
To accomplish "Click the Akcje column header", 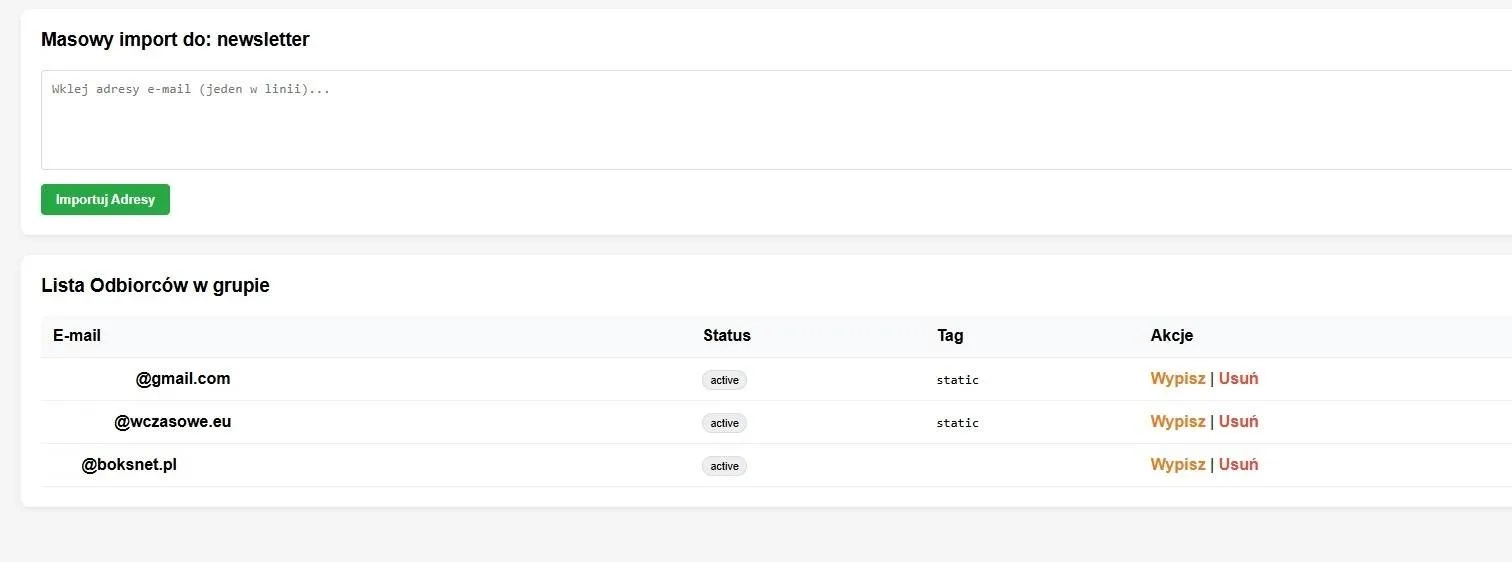I will 1171,336.
